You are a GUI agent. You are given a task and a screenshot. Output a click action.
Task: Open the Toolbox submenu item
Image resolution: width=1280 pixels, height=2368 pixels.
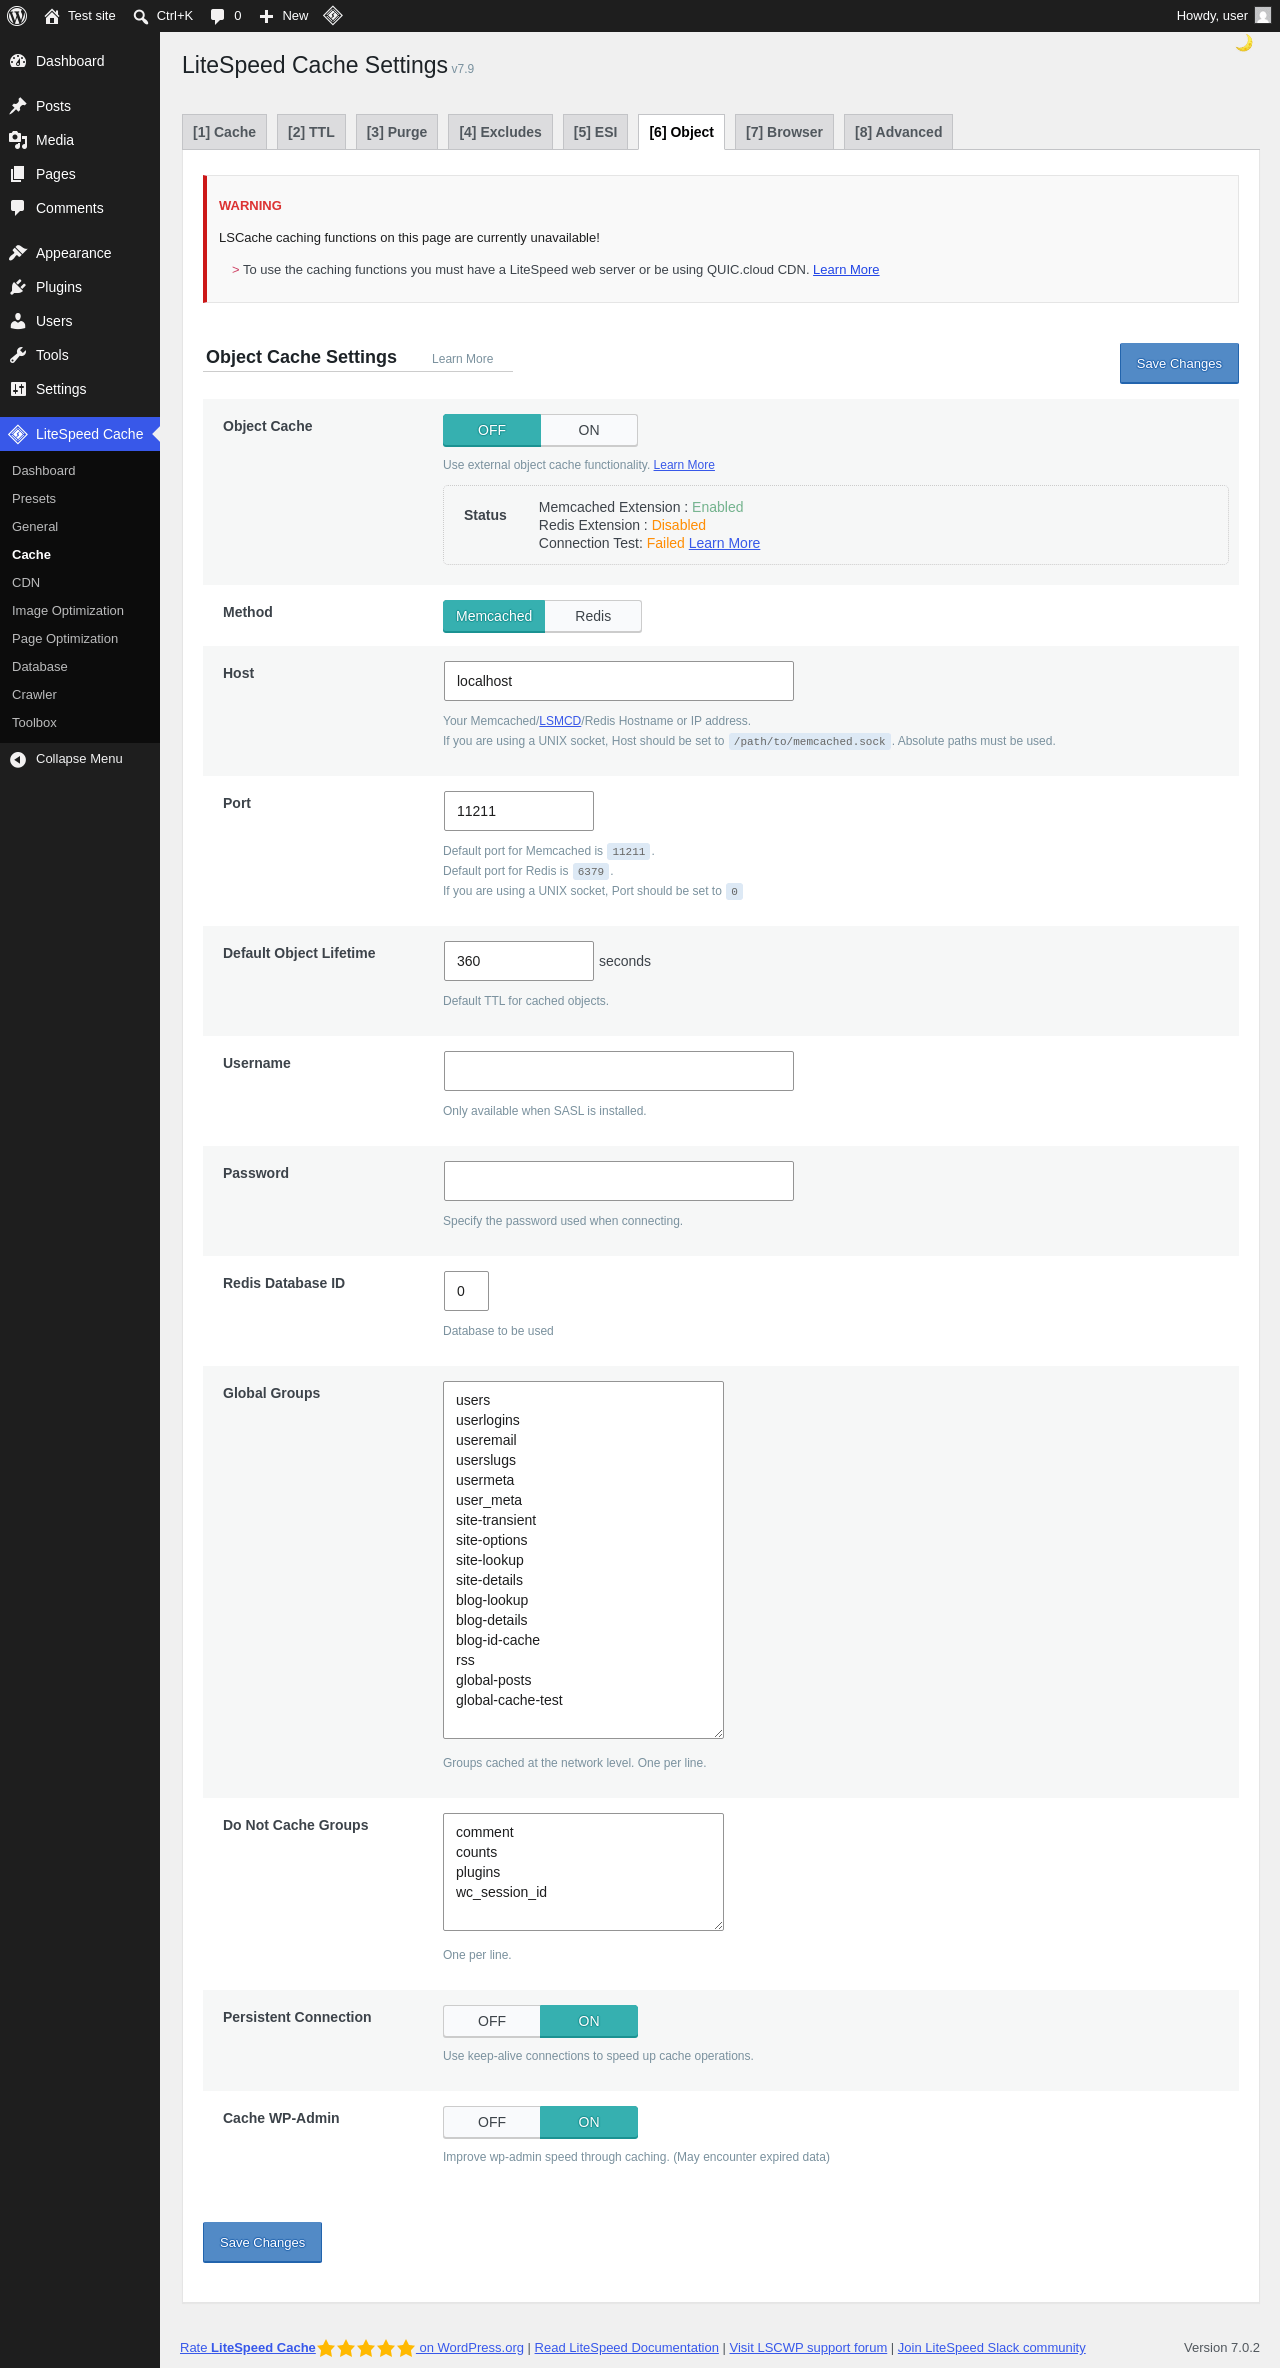pos(80,723)
